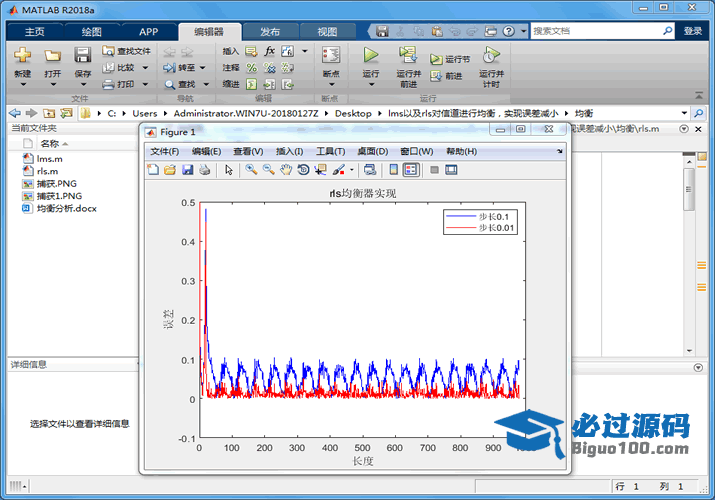Image resolution: width=715 pixels, height=500 pixels.
Task: Expand the 断点 breakpoints dropdown
Action: [331, 85]
